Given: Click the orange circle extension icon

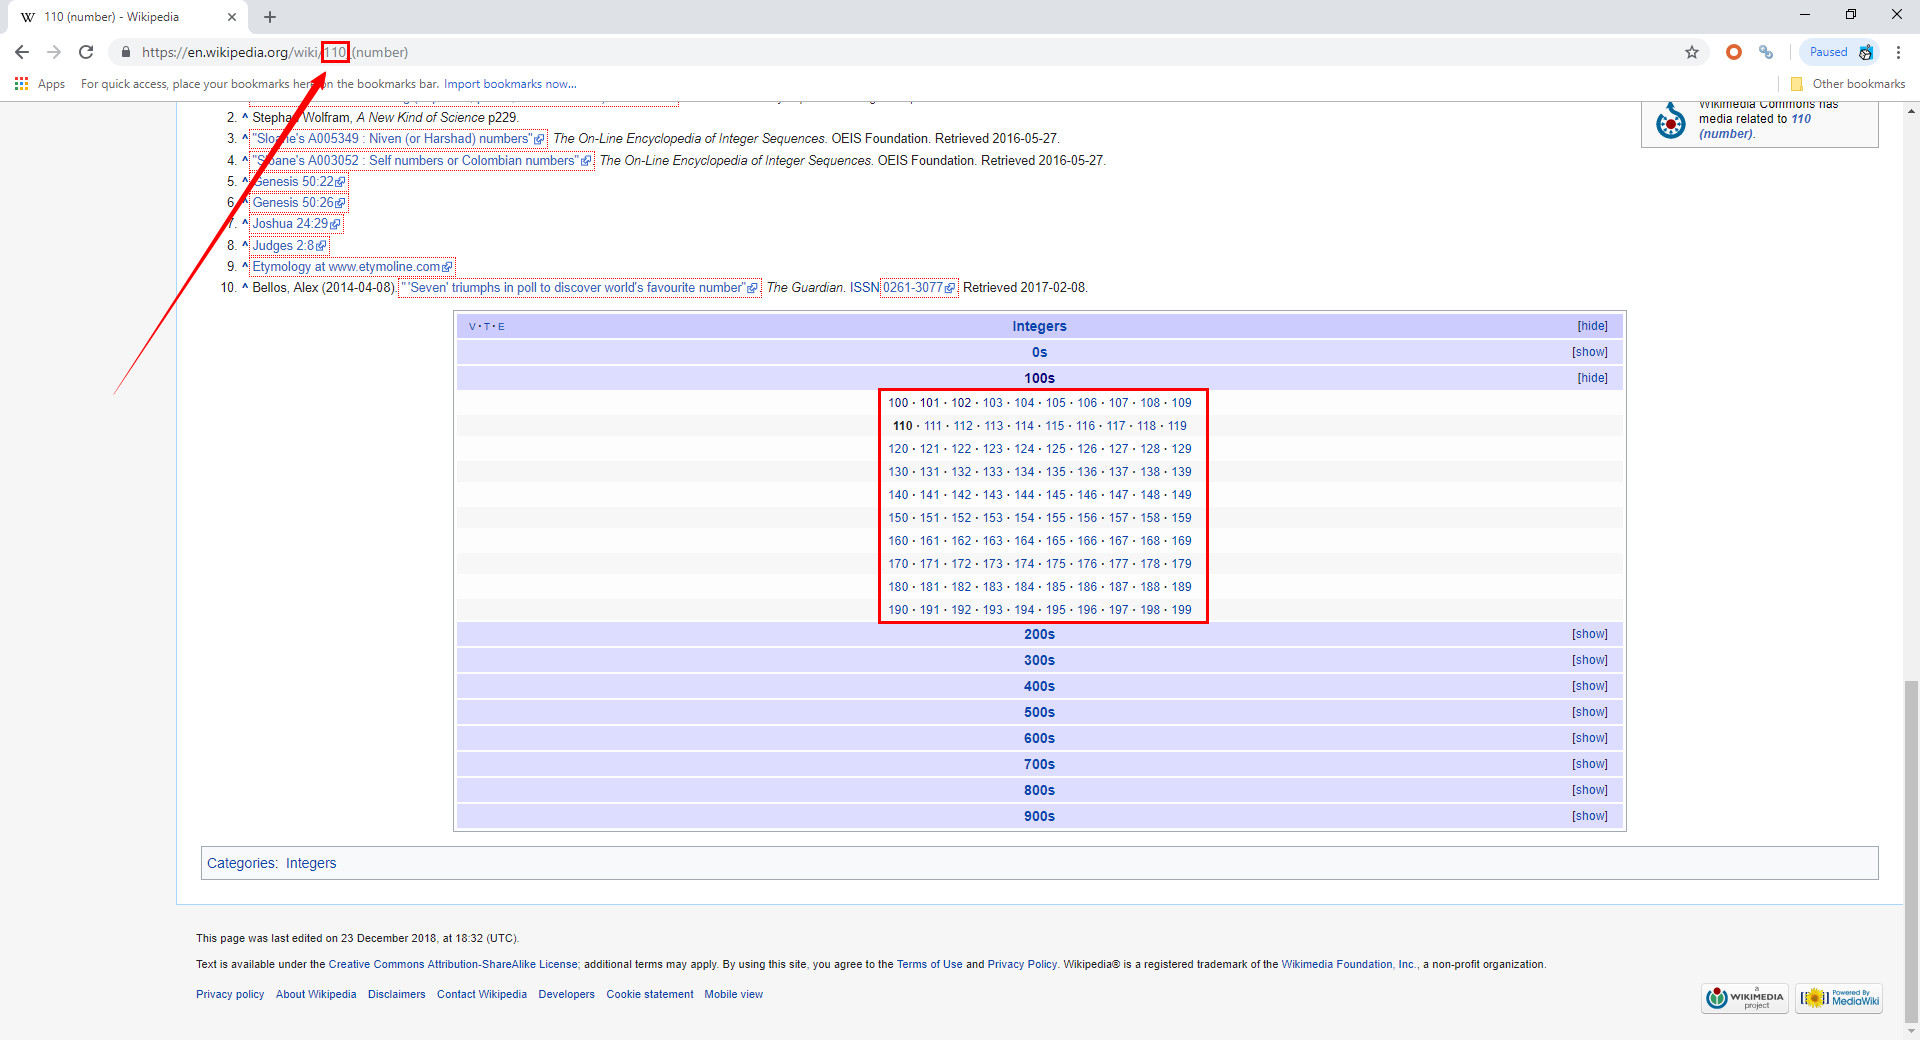Looking at the screenshot, I should pos(1733,52).
